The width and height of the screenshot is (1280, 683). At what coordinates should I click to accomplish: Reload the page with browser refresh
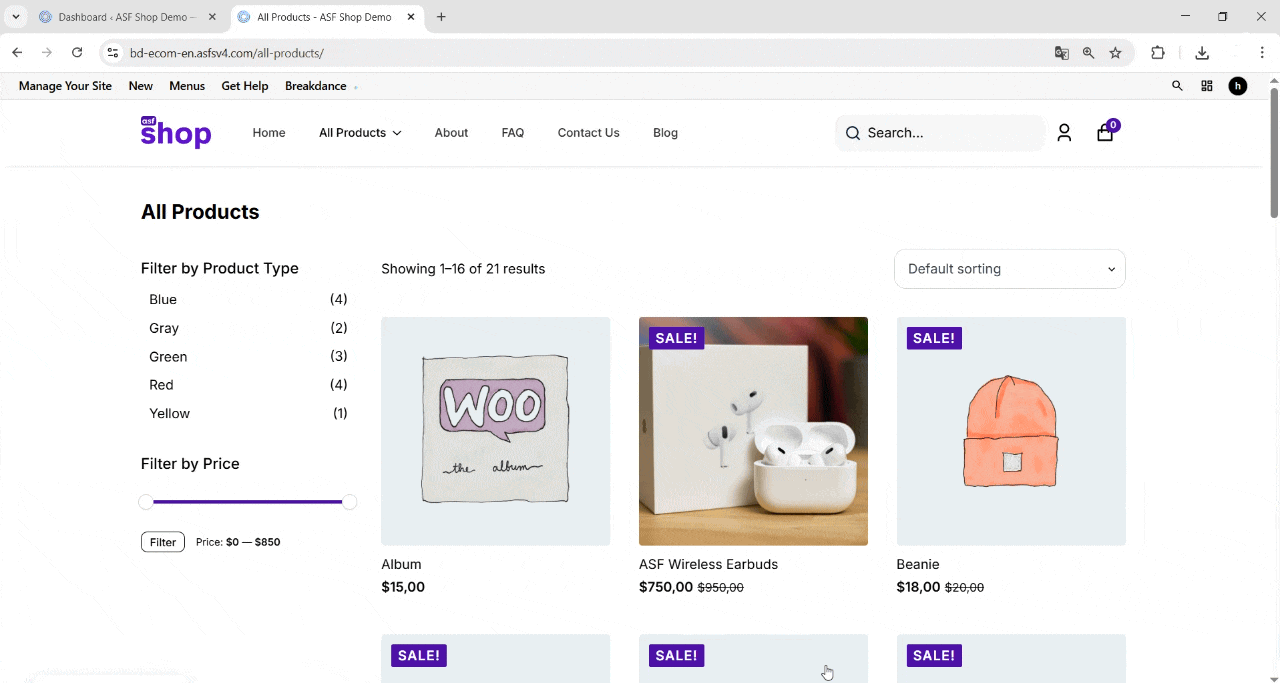click(77, 53)
